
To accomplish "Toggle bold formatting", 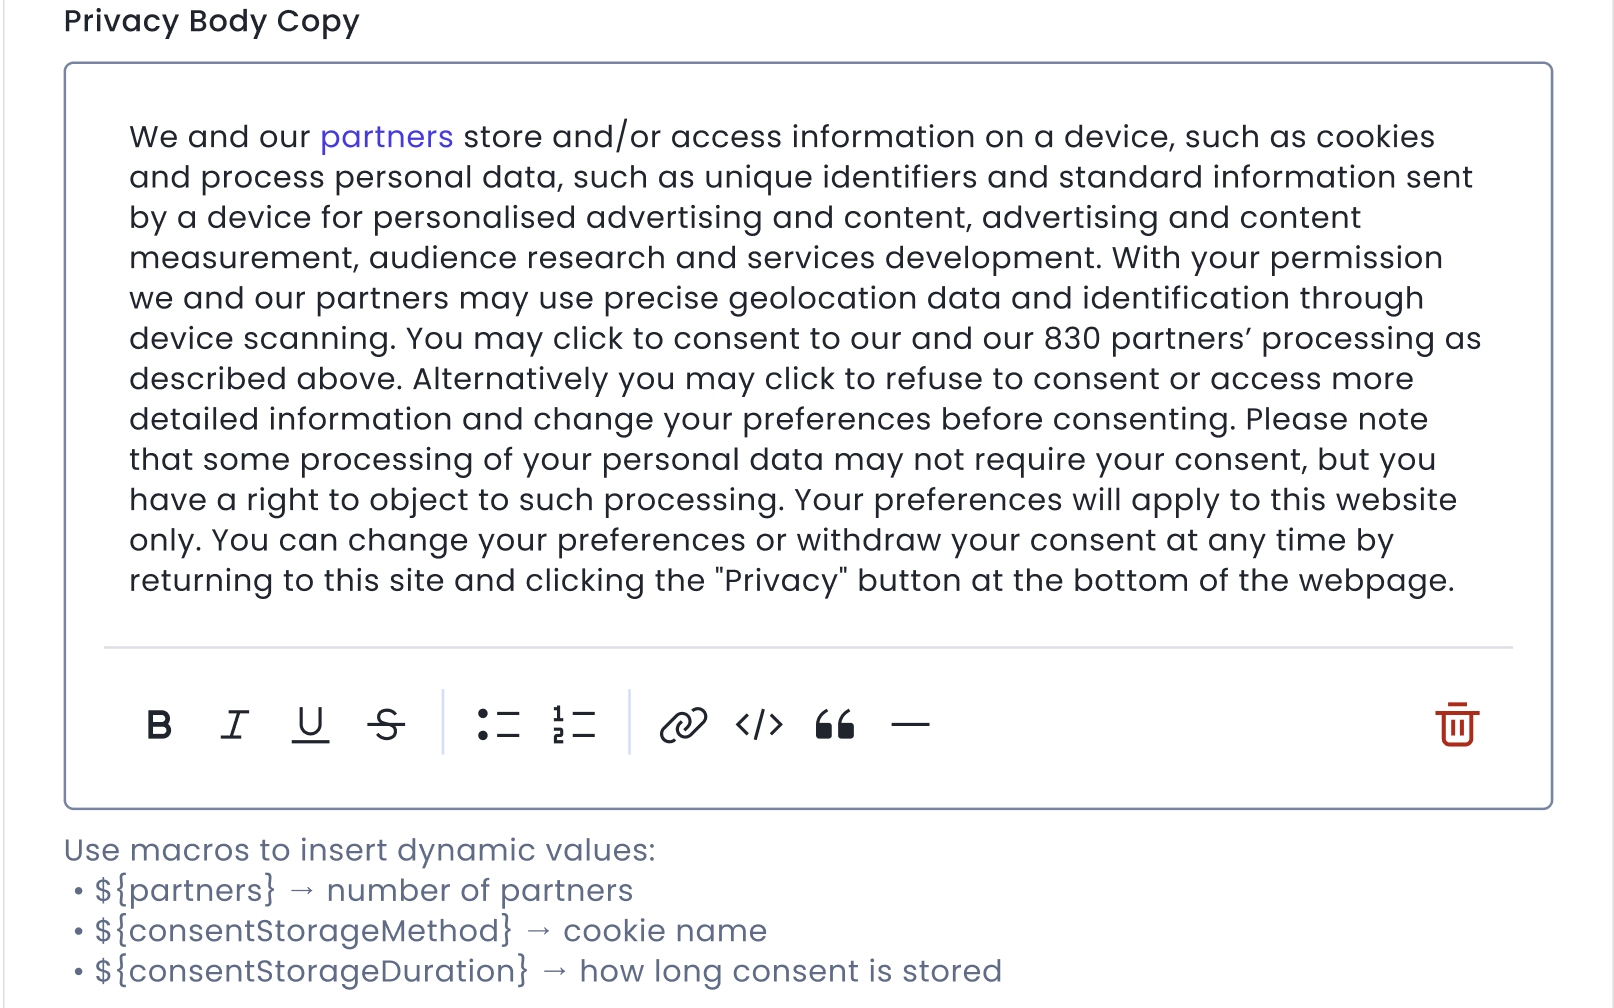I will tap(159, 724).
